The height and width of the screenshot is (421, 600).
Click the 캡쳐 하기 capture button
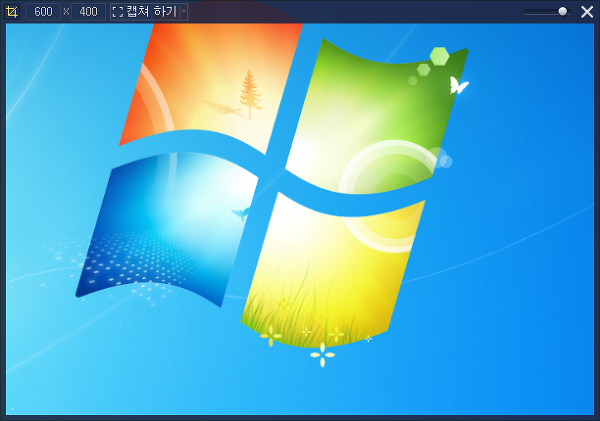click(x=145, y=12)
